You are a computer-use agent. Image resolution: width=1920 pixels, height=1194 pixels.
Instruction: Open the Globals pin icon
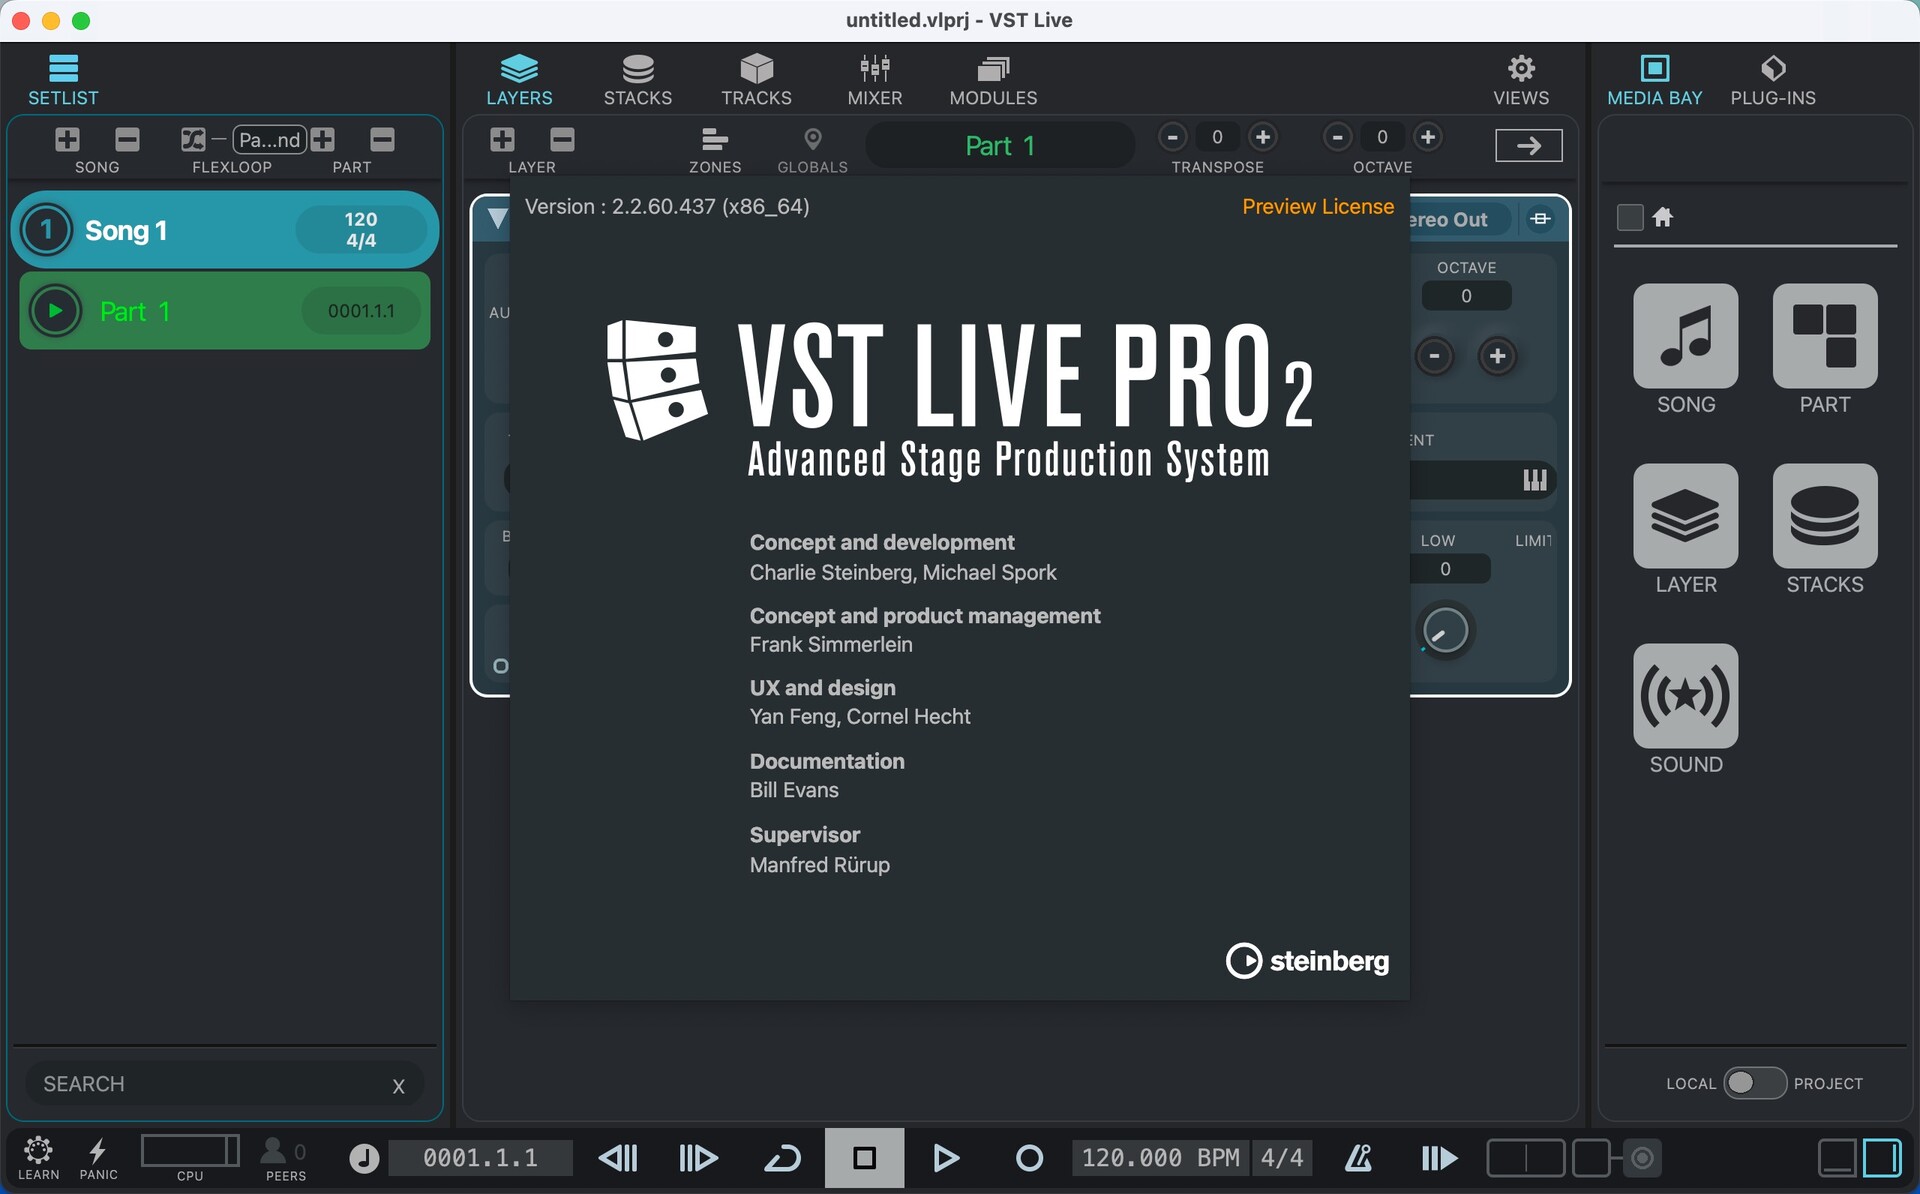813,149
